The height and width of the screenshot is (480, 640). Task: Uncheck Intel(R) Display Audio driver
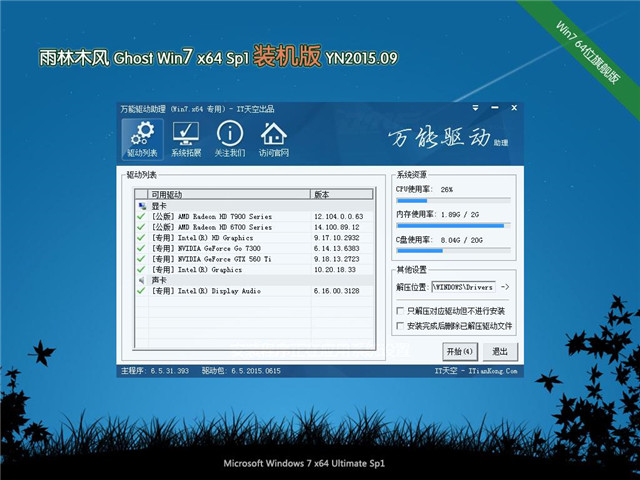[141, 291]
